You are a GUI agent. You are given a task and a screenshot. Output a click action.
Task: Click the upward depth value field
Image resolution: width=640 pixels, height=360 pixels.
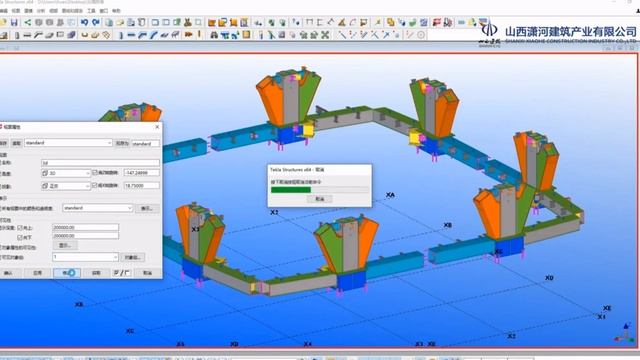pos(85,227)
